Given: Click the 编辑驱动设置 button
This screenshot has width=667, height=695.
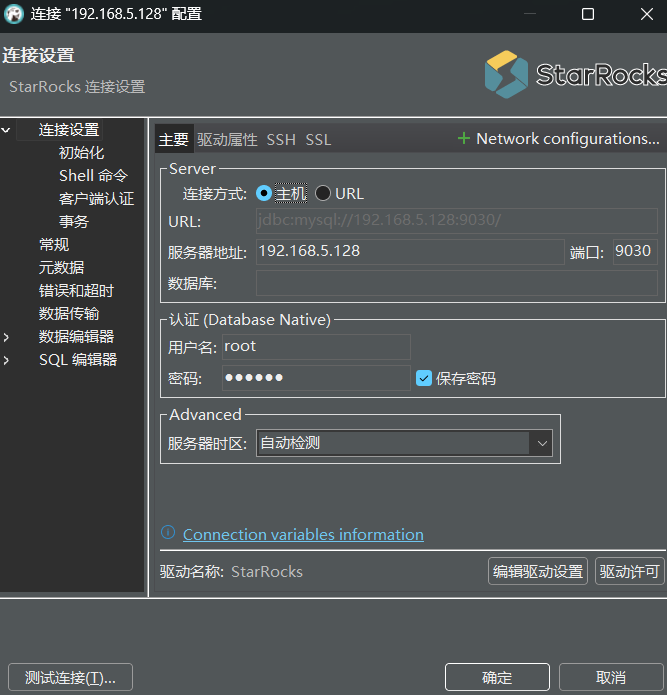Looking at the screenshot, I should click(x=538, y=571).
